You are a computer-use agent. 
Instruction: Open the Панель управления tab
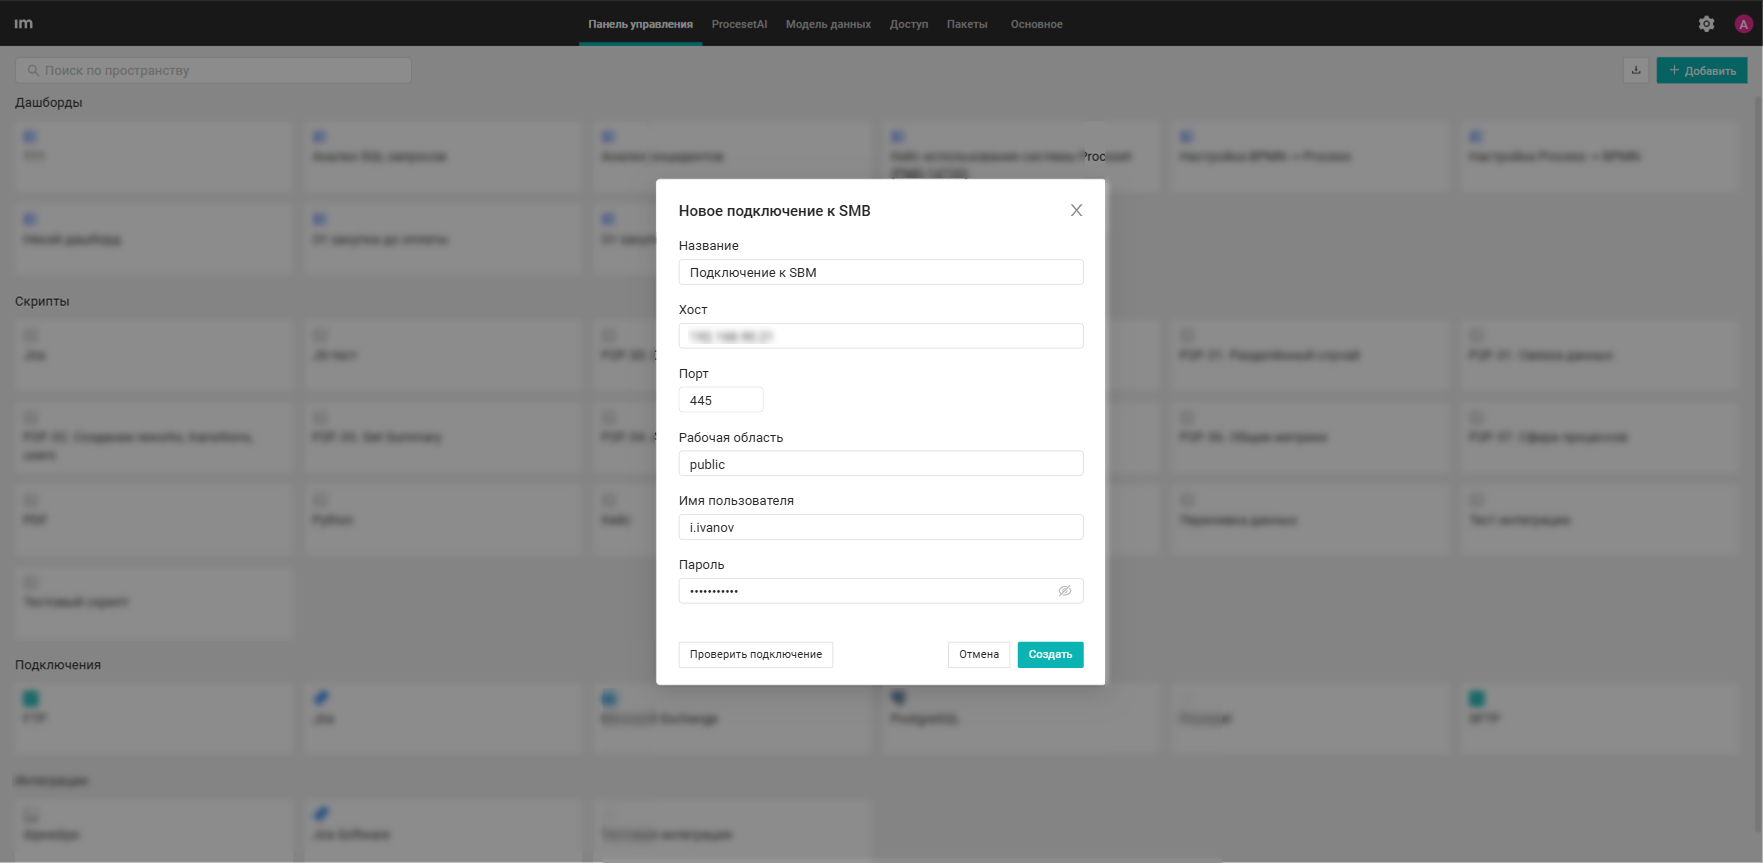[640, 24]
